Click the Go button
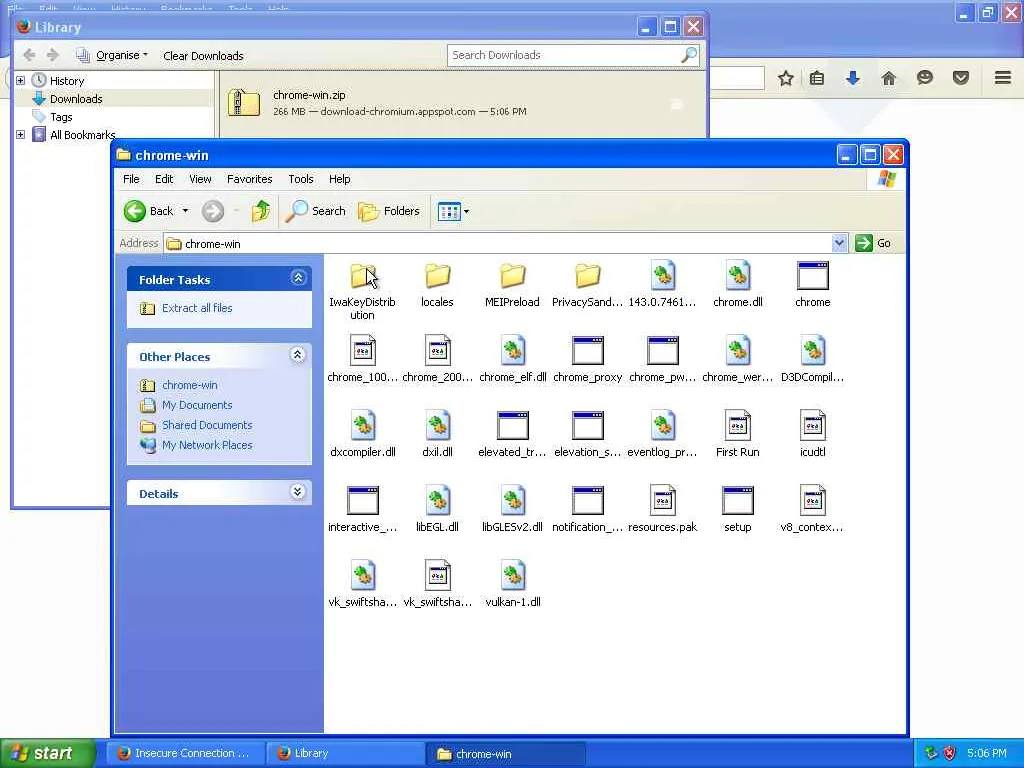The height and width of the screenshot is (768, 1024). pos(873,243)
